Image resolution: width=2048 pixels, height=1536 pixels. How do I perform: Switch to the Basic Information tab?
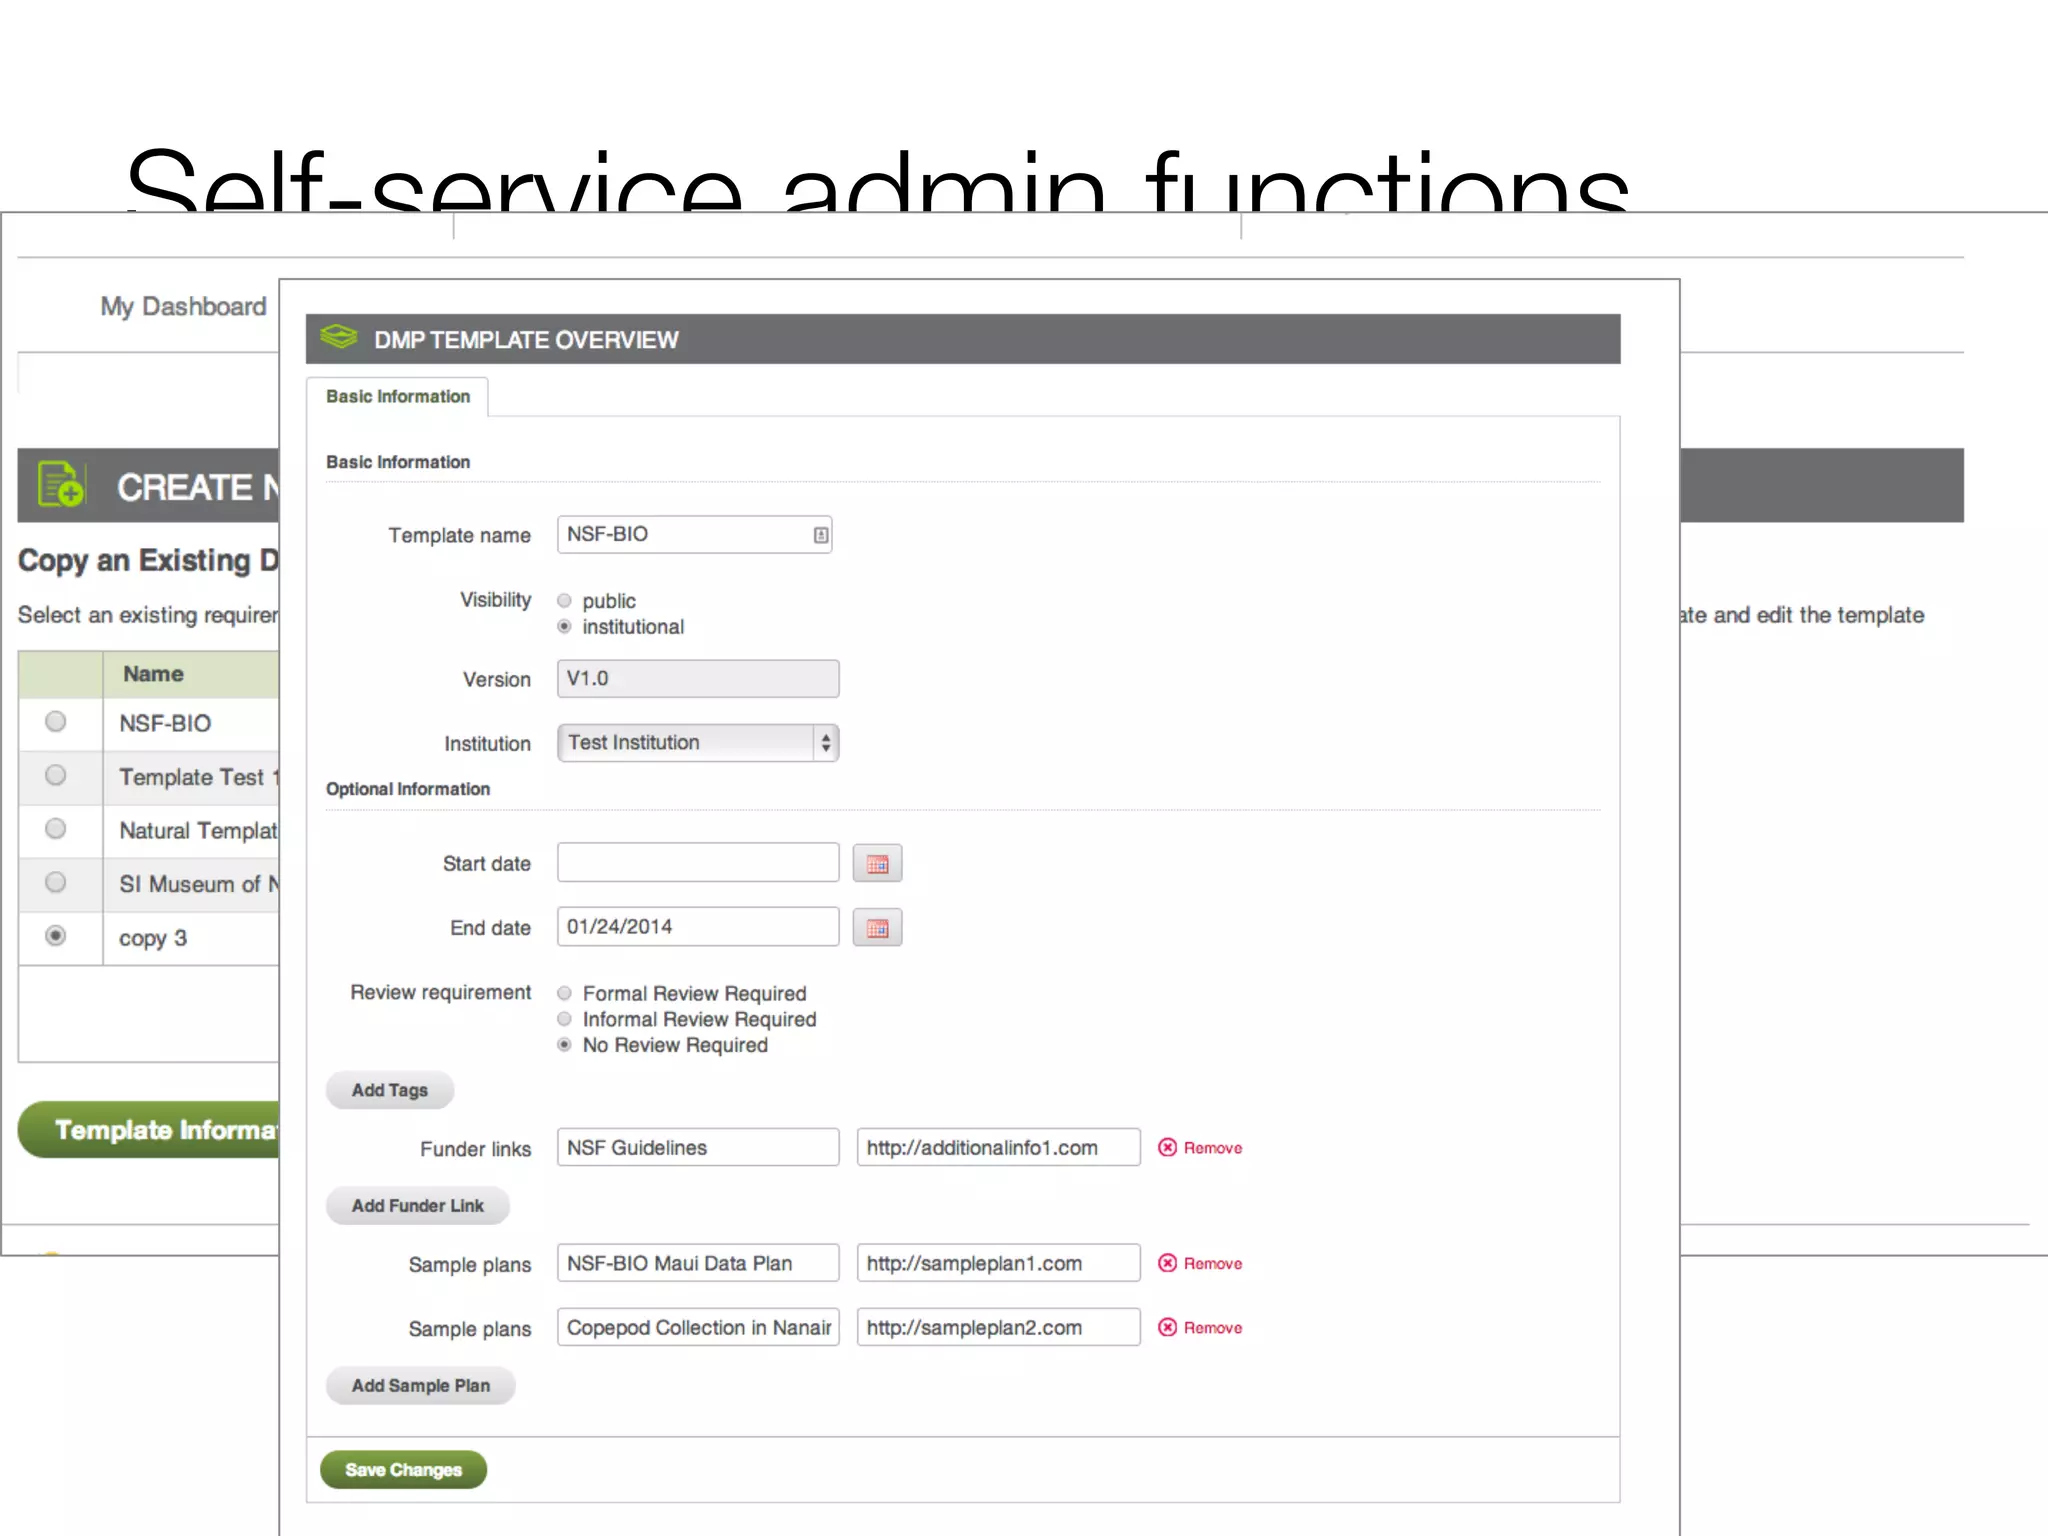point(398,397)
